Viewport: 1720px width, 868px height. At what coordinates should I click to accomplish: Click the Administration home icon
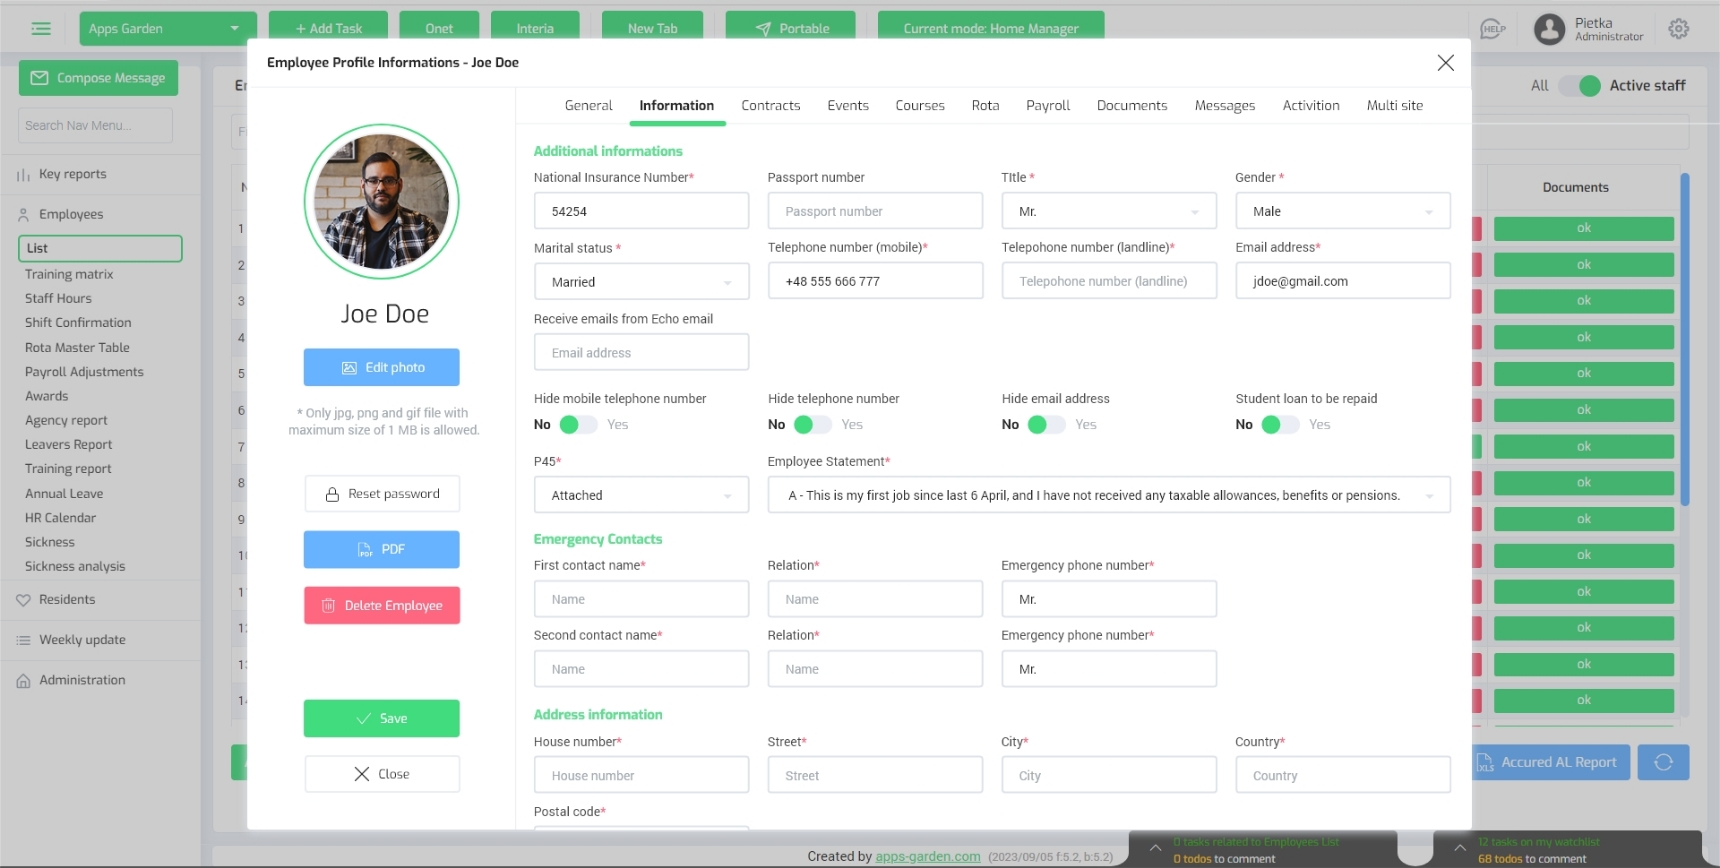(23, 681)
